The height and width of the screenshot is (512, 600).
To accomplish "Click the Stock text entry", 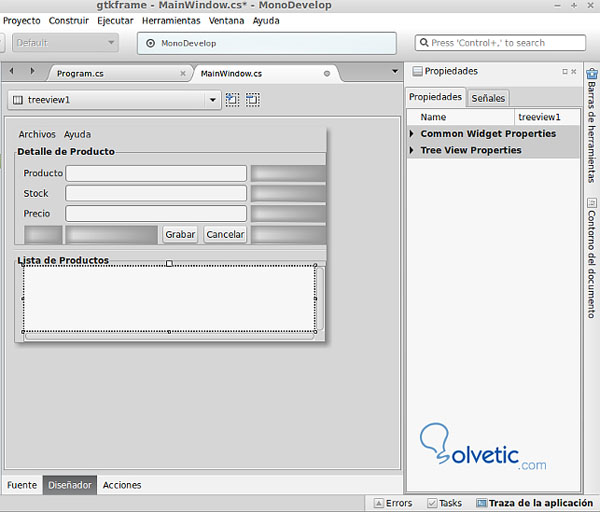I will 156,193.
